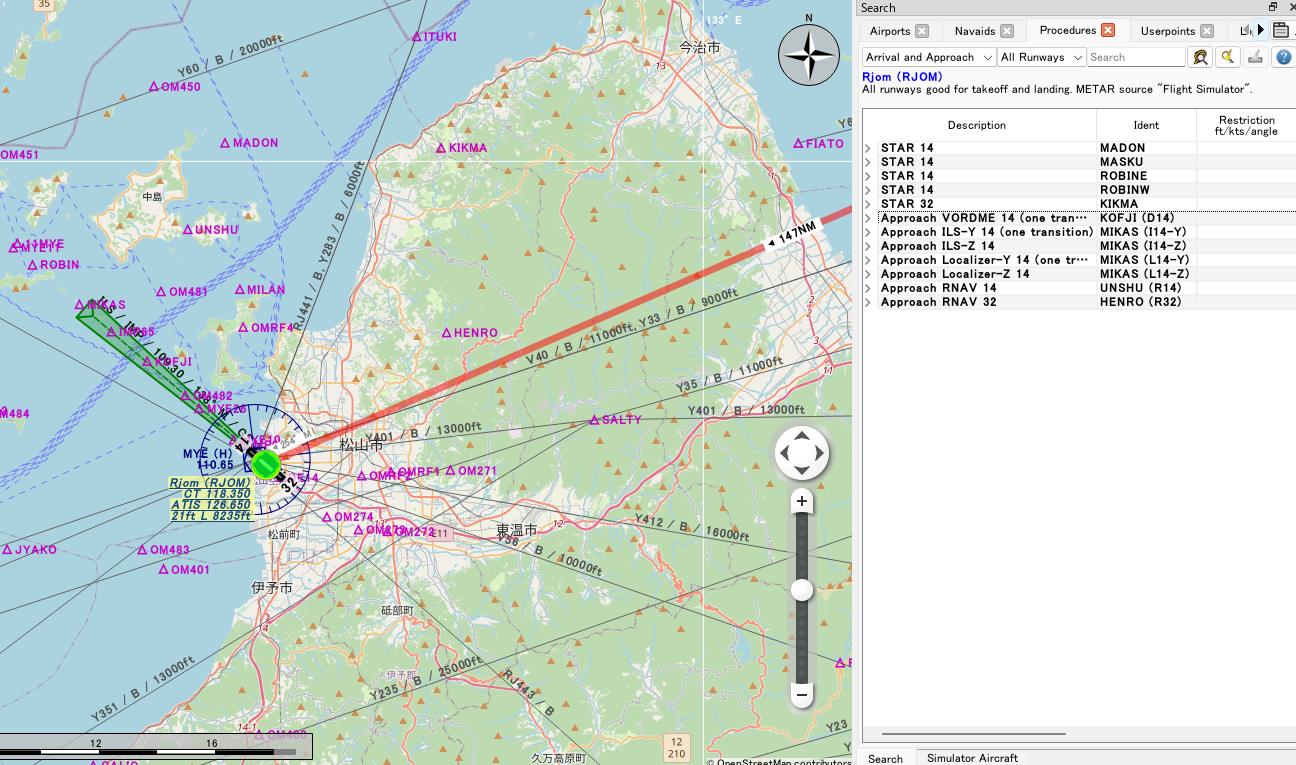Click the green RJOM airport symbol

click(265, 464)
